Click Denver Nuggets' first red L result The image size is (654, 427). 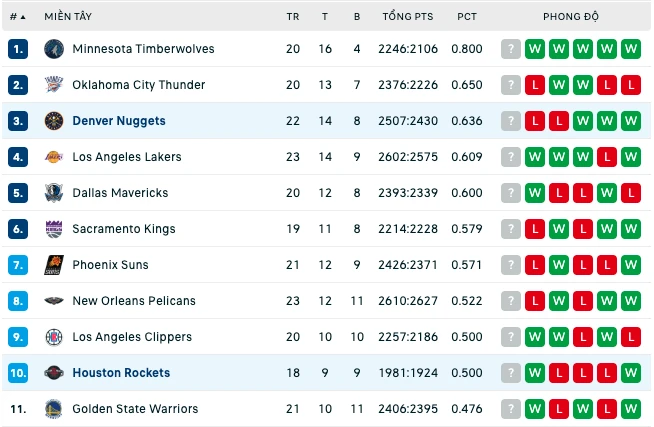[x=535, y=121]
